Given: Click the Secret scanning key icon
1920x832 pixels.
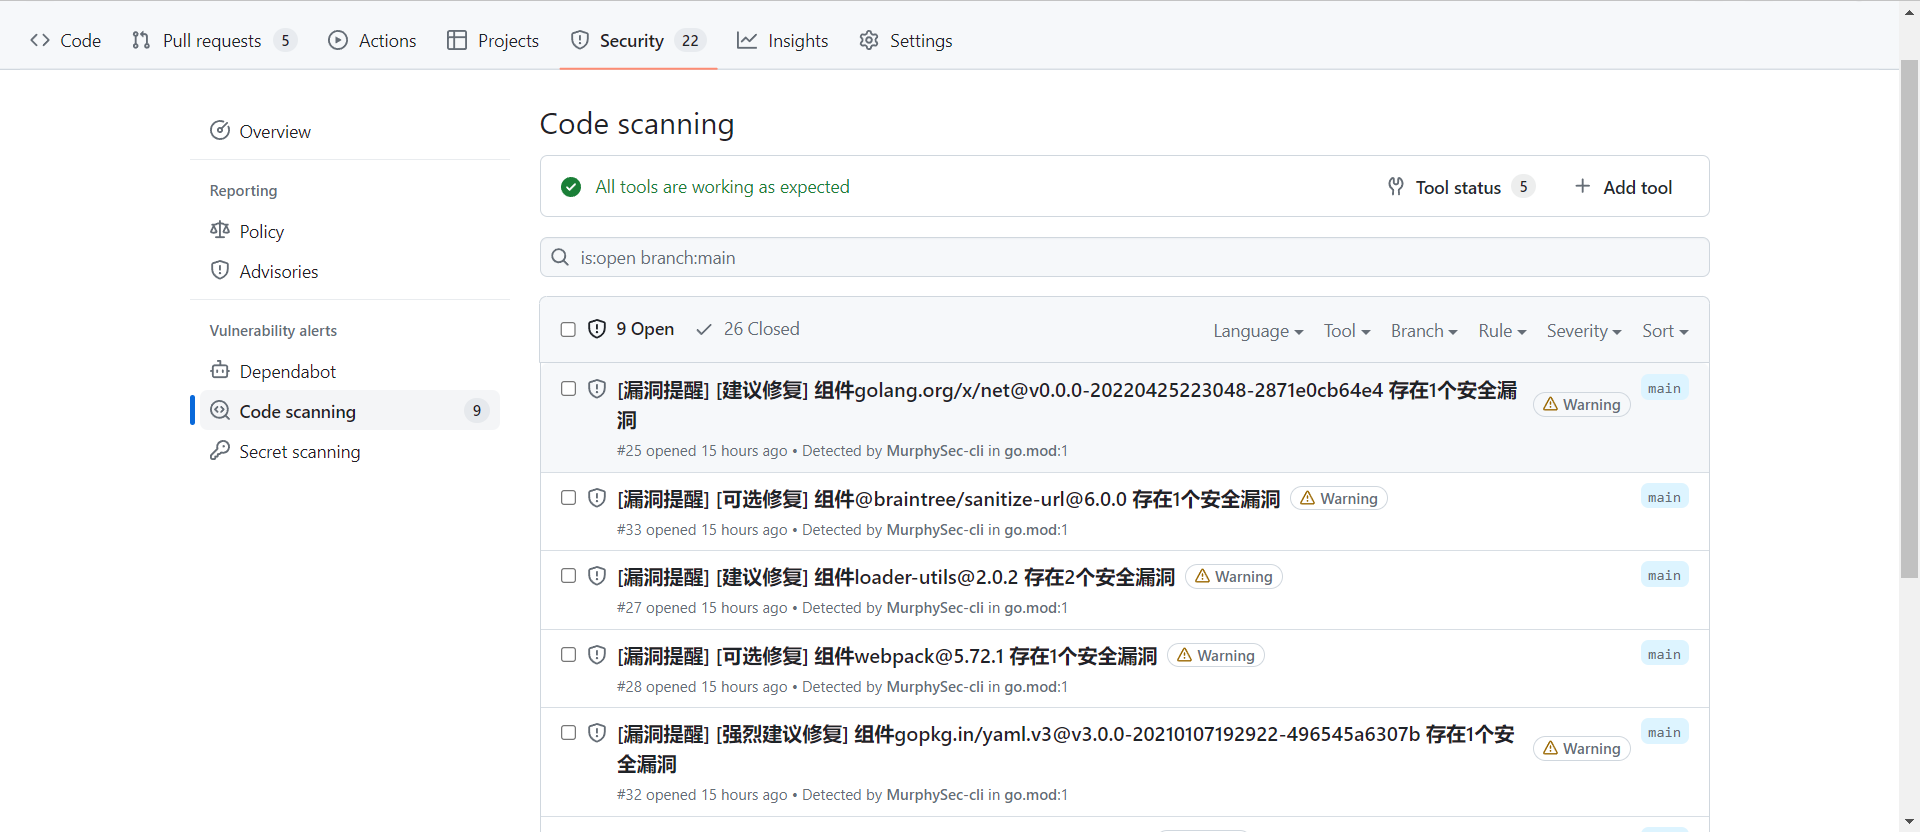Looking at the screenshot, I should [x=220, y=451].
